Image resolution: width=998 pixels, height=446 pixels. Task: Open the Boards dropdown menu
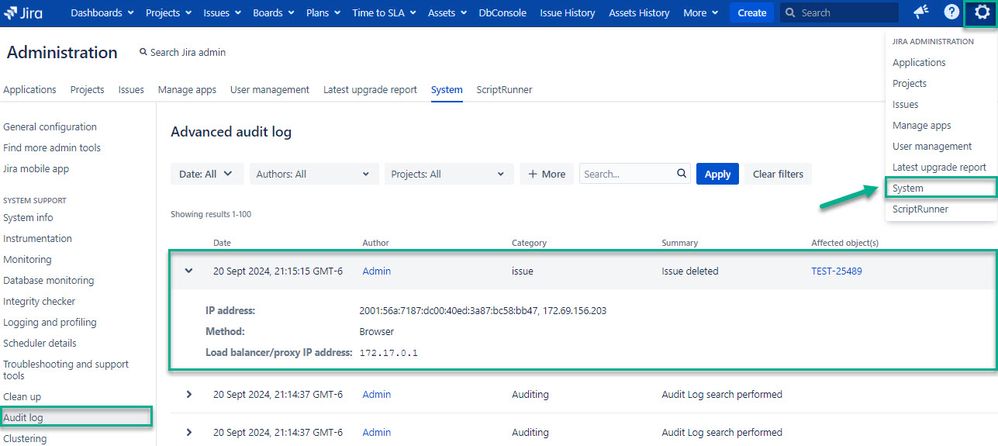(274, 13)
